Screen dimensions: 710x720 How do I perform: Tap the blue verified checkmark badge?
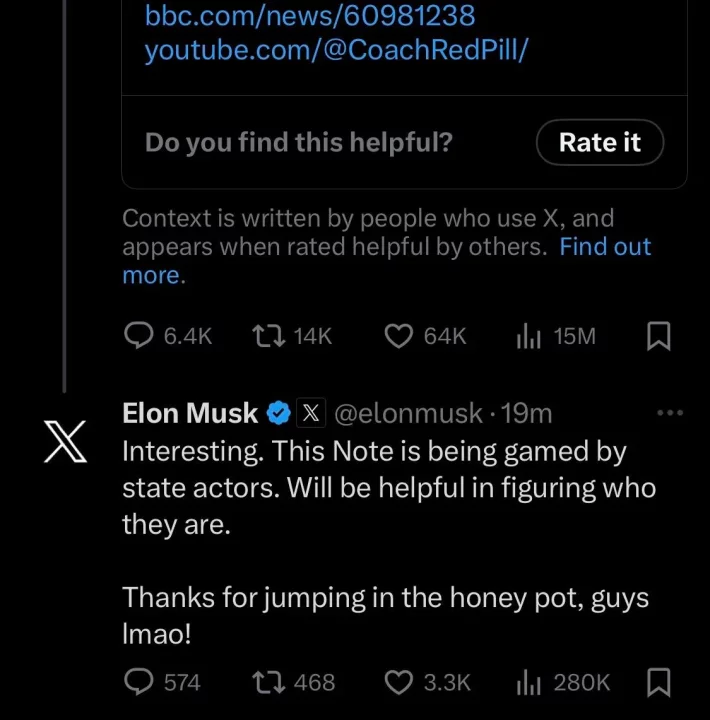coord(280,412)
